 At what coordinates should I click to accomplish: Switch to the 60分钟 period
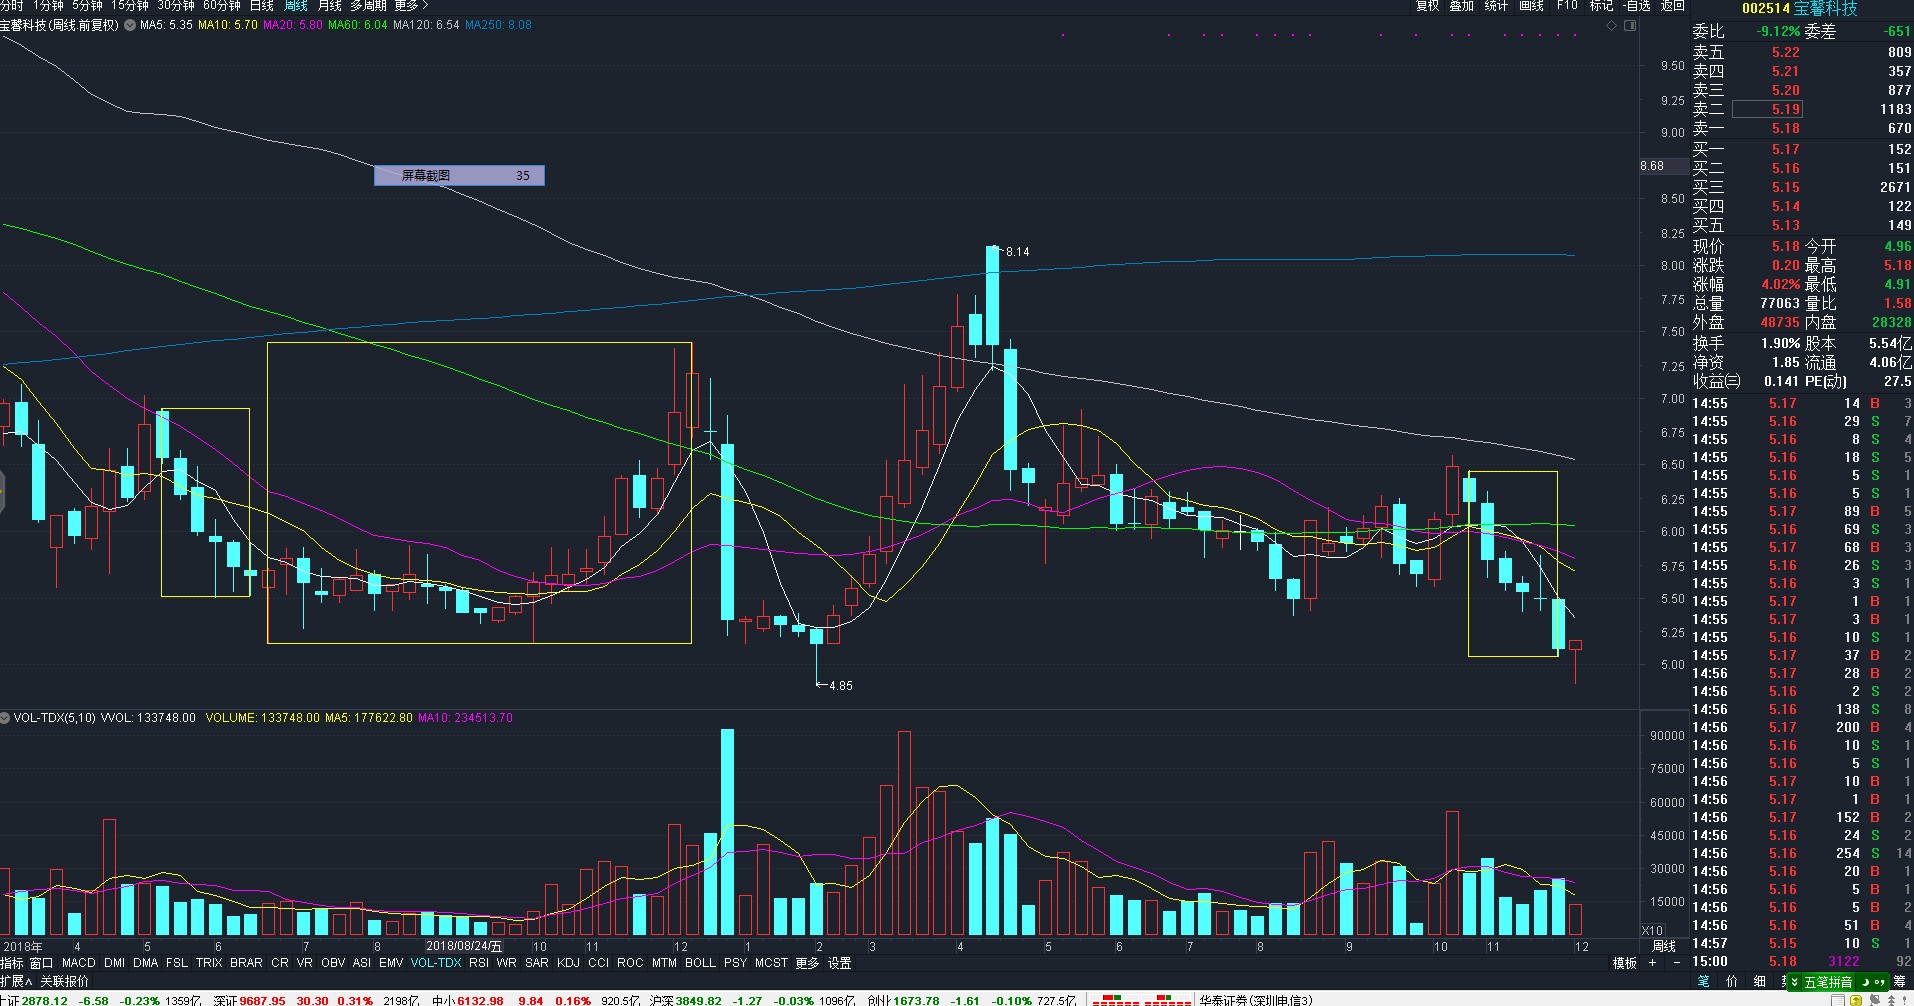[x=222, y=6]
